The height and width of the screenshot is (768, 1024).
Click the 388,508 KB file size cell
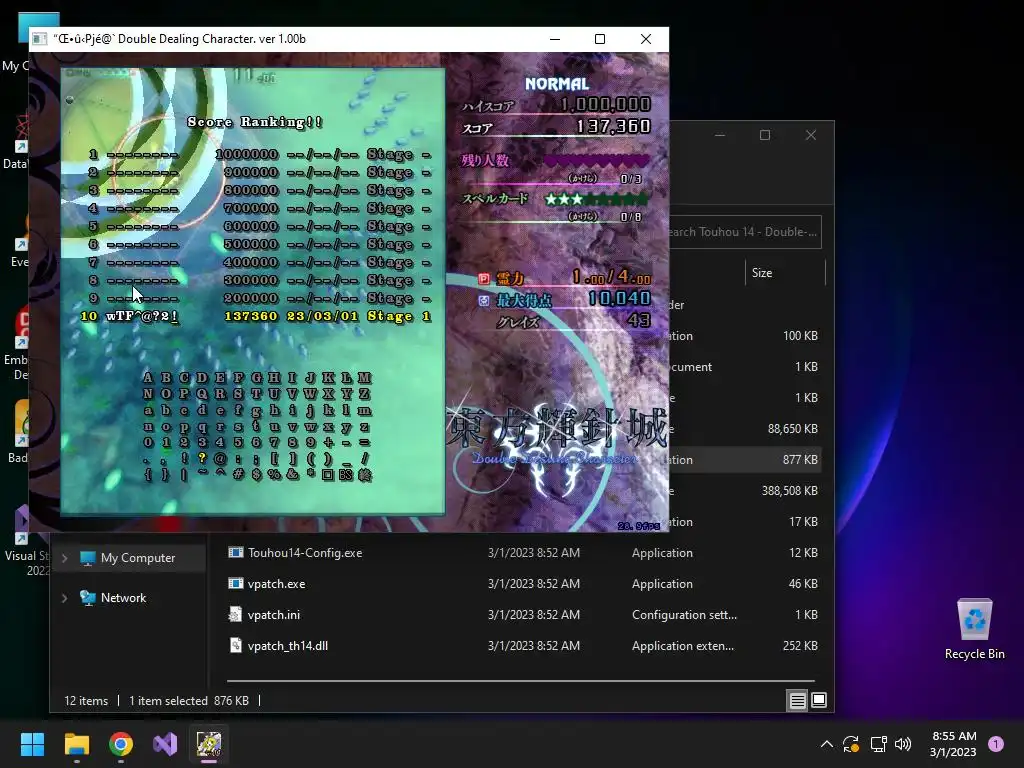click(x=790, y=490)
